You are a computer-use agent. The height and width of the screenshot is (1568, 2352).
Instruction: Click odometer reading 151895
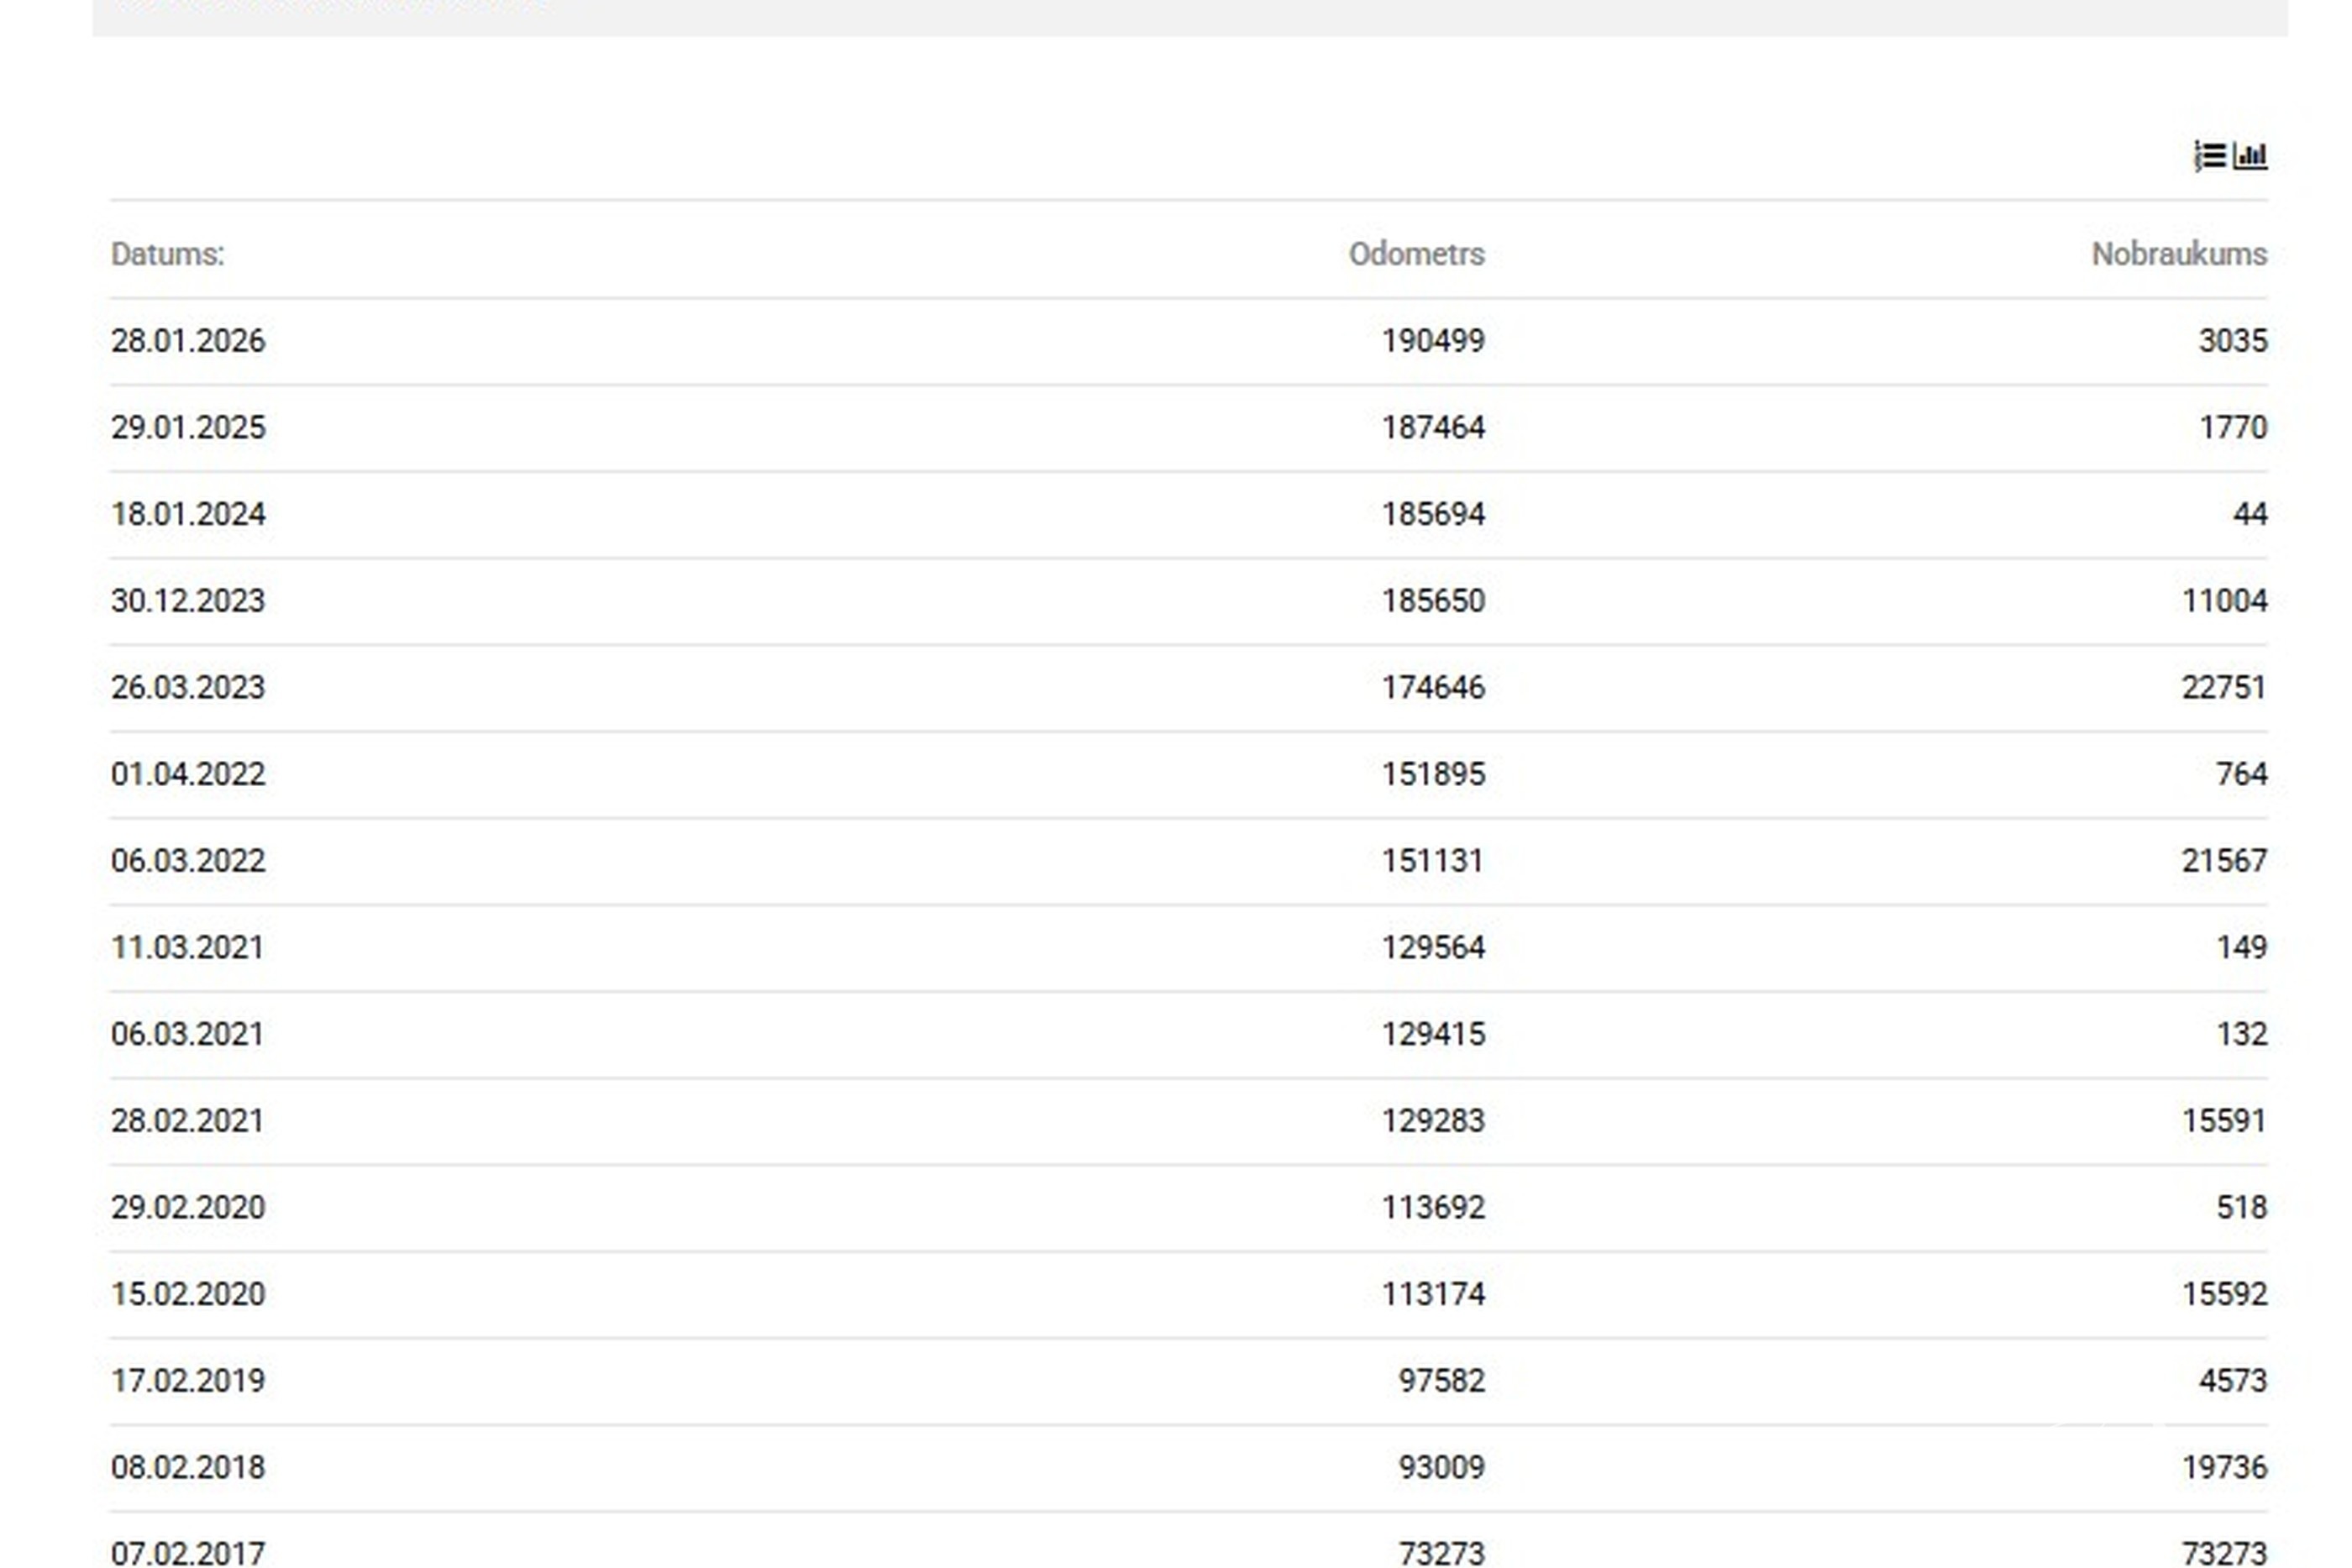click(1433, 774)
